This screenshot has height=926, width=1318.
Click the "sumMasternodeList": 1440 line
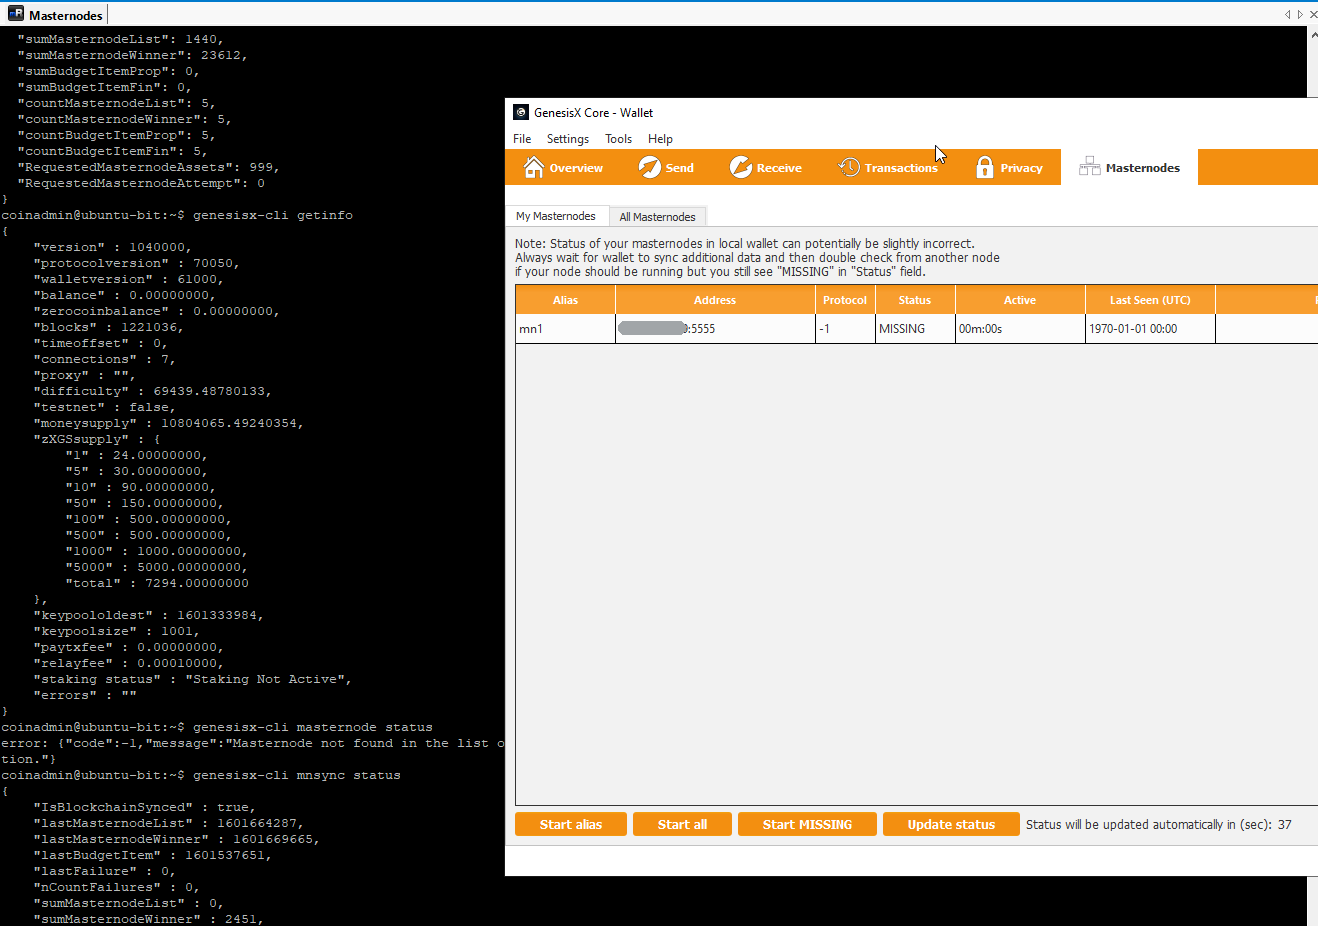121,39
